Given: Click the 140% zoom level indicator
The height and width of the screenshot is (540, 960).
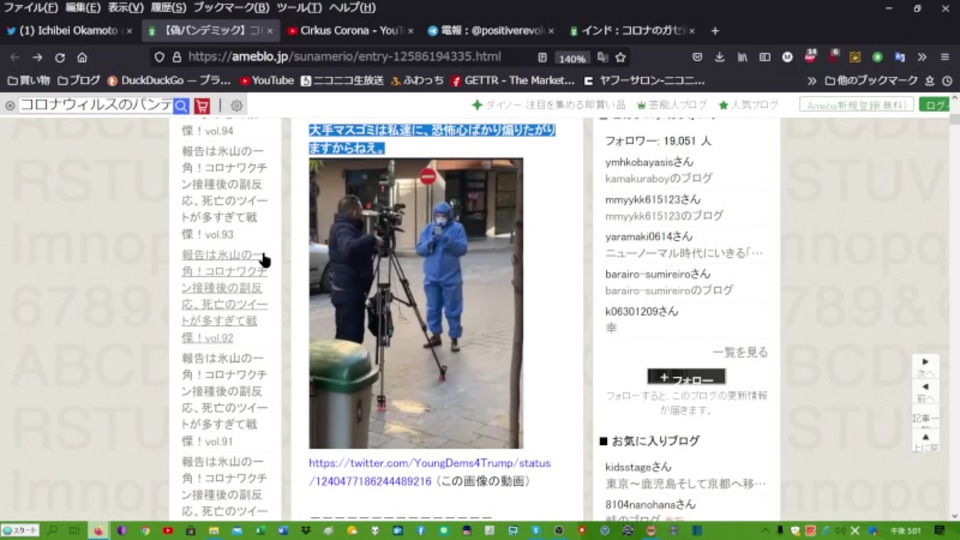Looking at the screenshot, I should (572, 58).
